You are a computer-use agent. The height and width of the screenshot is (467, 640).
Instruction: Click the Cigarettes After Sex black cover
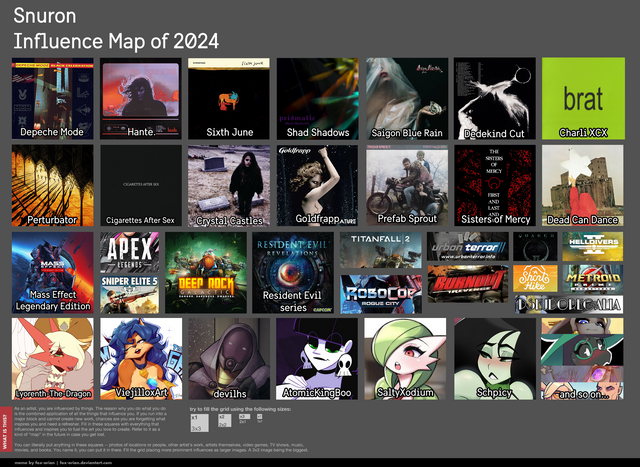point(141,185)
